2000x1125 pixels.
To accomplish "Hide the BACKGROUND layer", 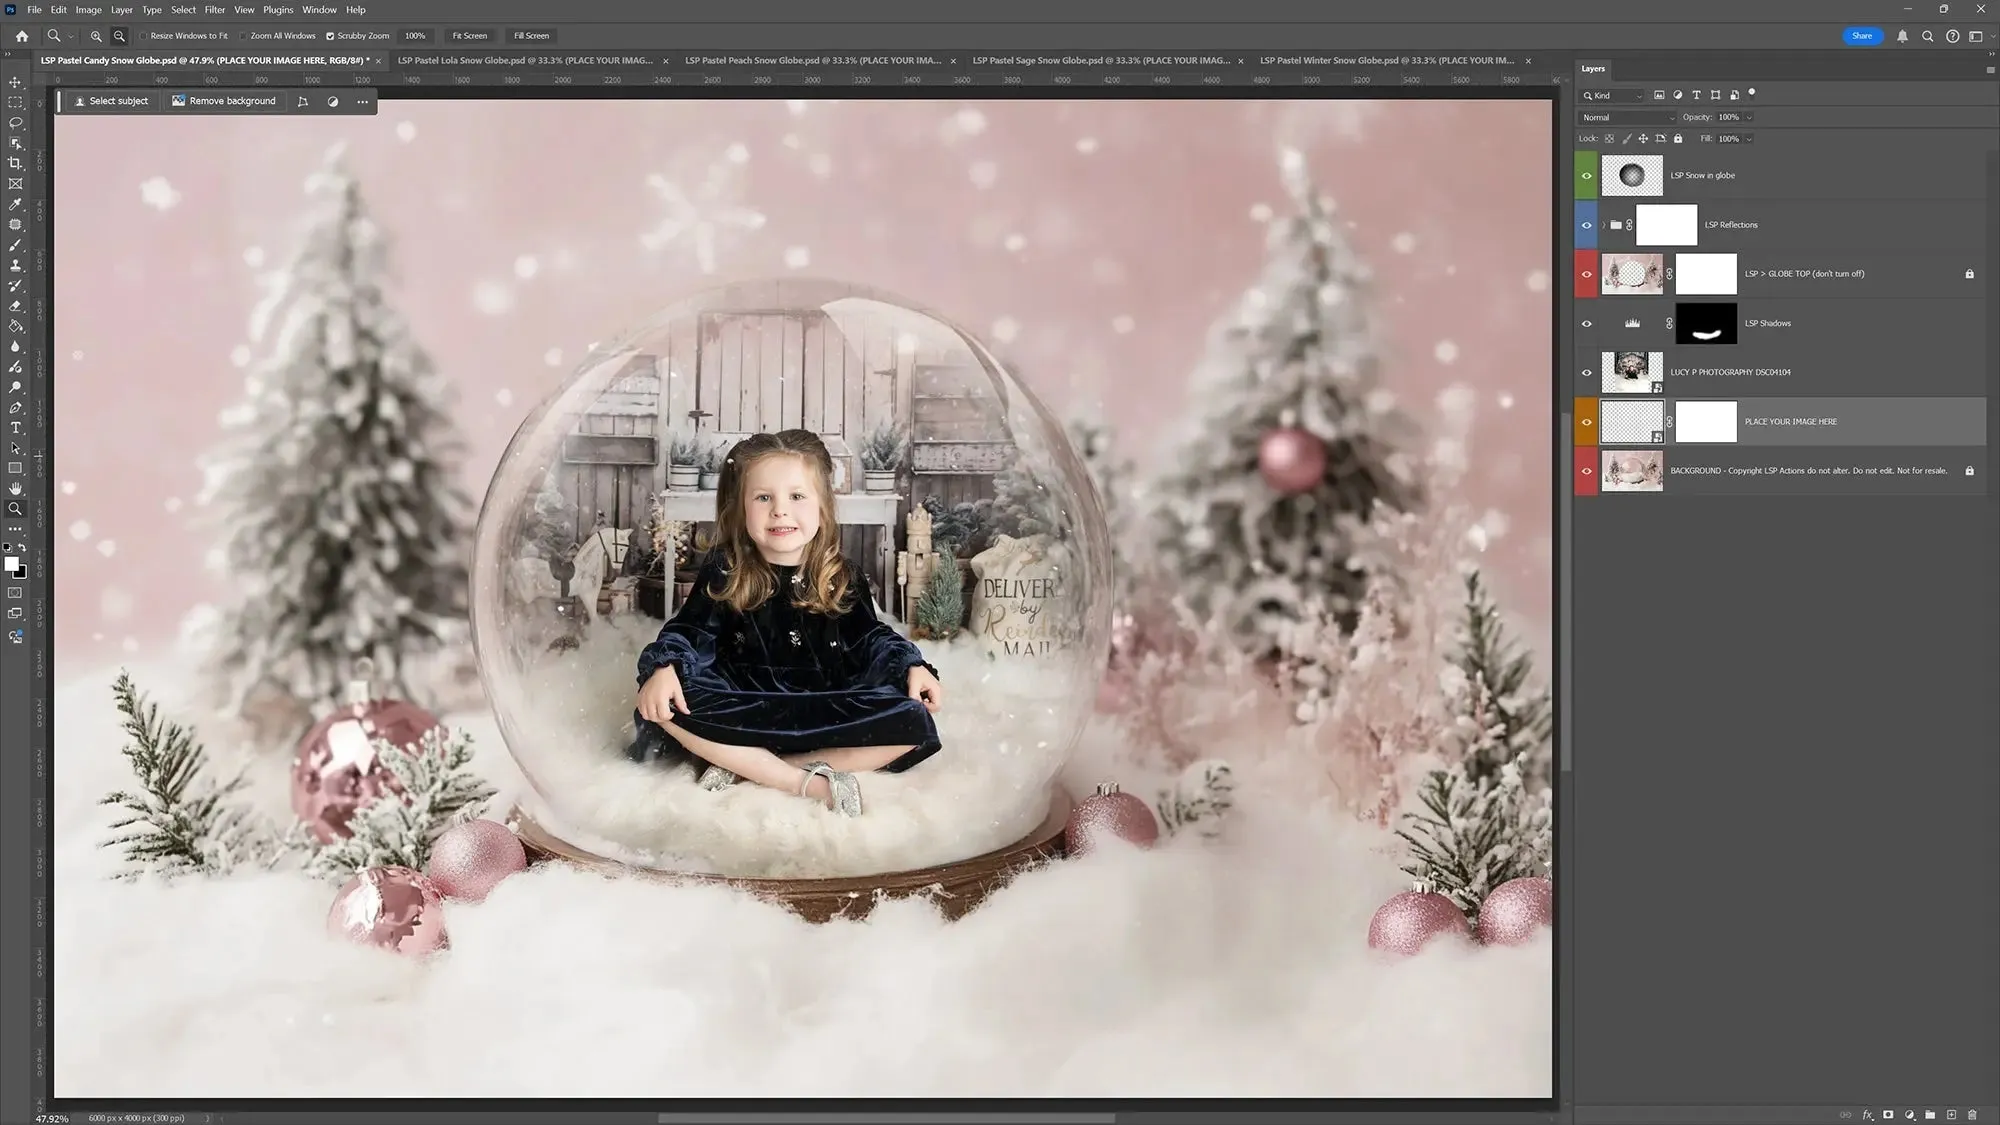I will coord(1586,471).
